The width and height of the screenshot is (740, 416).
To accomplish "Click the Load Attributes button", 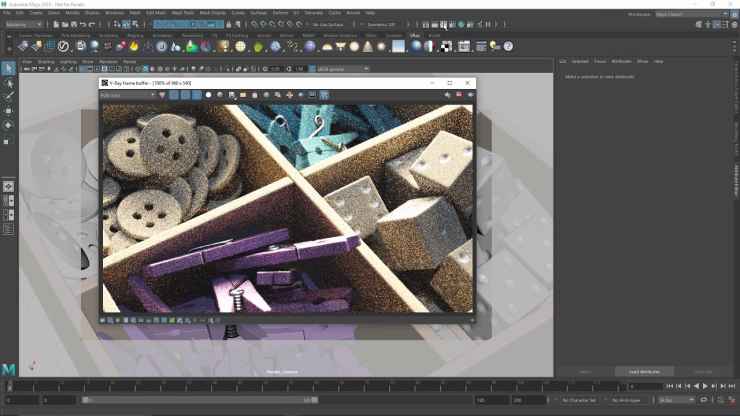I will click(x=643, y=371).
